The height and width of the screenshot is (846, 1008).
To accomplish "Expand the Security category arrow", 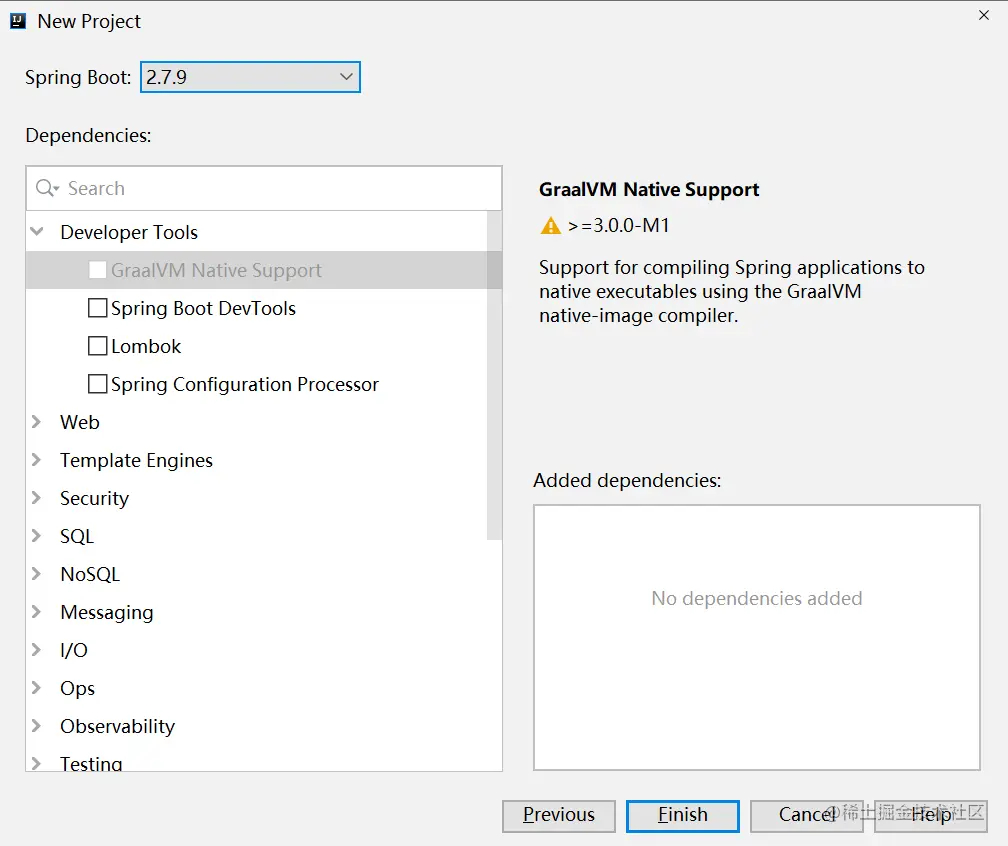I will (37, 498).
